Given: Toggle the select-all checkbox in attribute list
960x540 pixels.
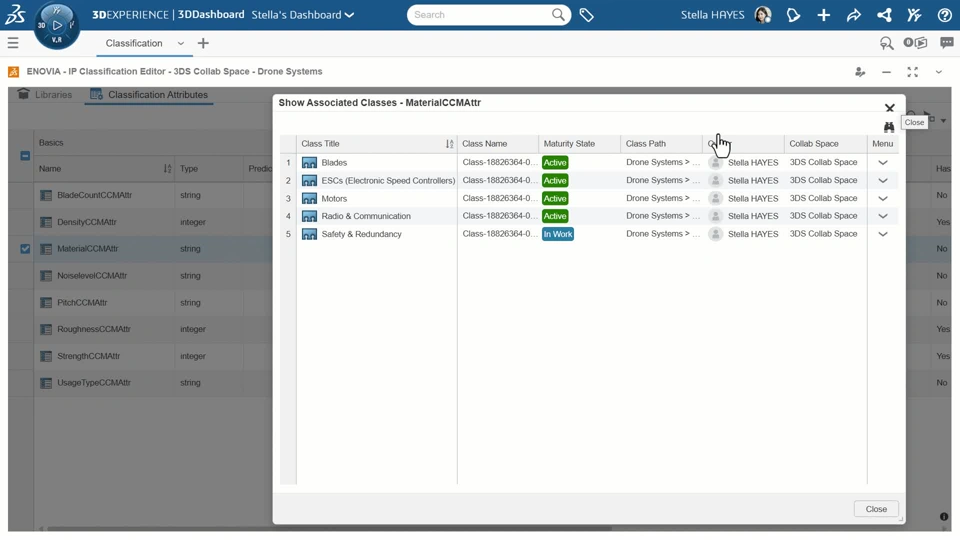Looking at the screenshot, I should 25,156.
